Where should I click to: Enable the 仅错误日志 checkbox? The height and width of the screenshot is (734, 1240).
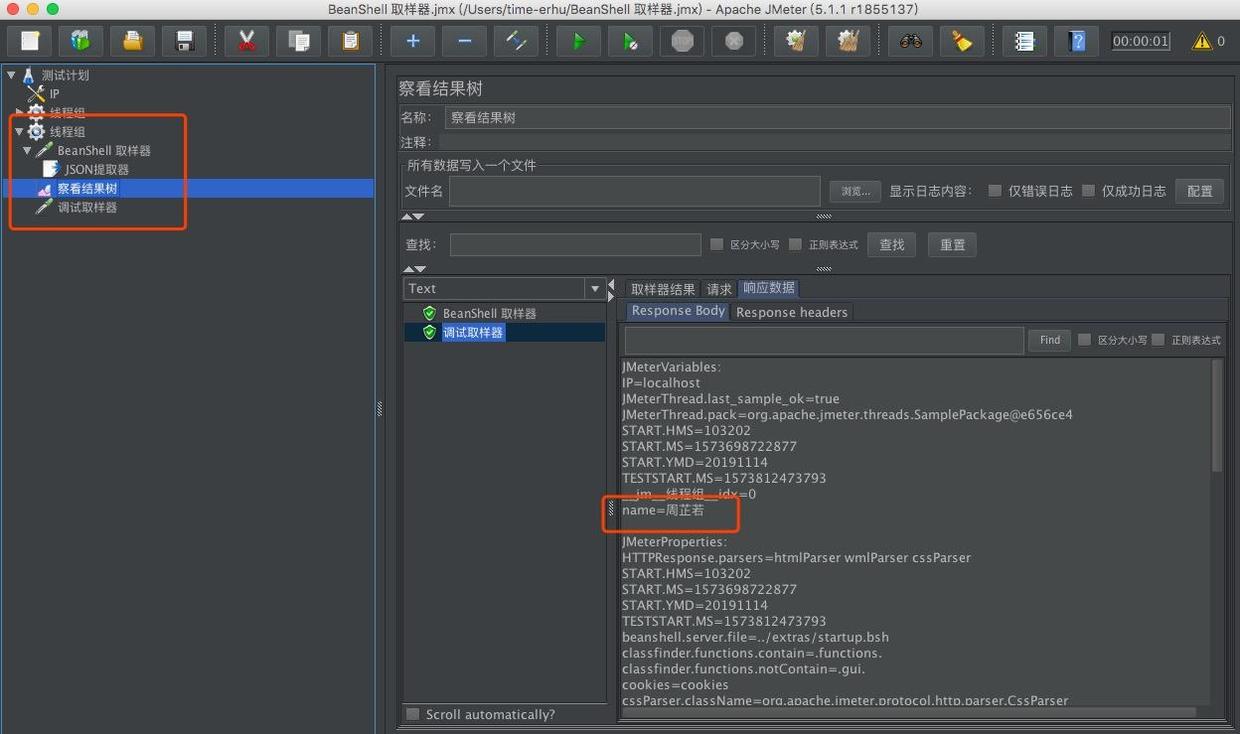click(x=994, y=190)
